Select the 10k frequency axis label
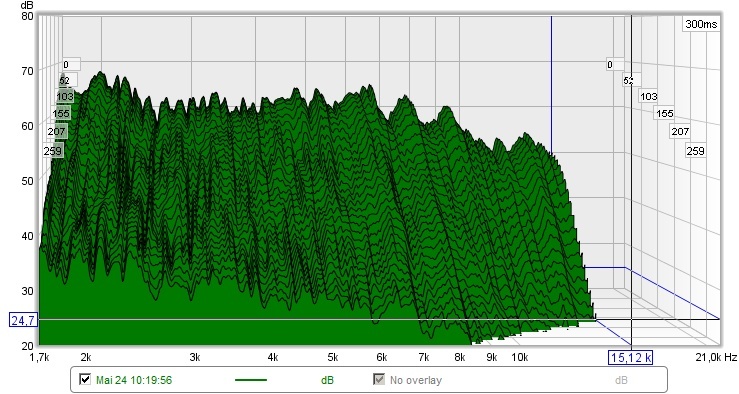 [x=519, y=357]
